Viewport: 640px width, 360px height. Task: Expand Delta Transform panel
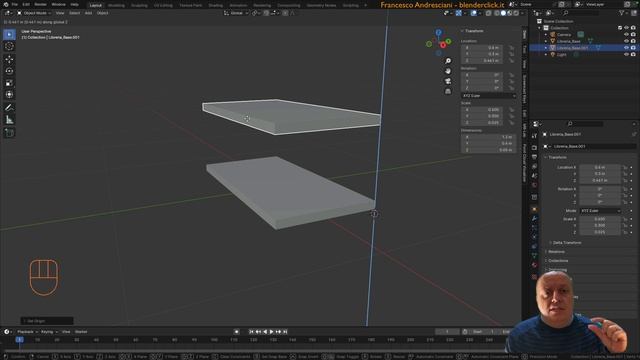tap(567, 242)
